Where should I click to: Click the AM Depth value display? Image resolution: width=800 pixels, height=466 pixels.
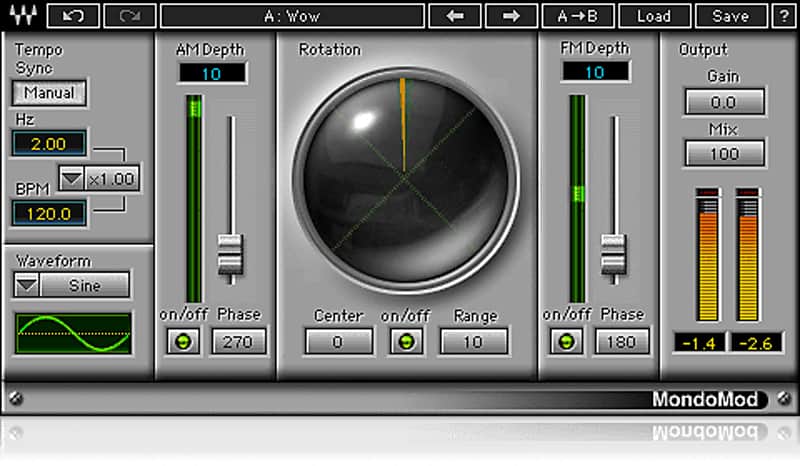(x=211, y=73)
